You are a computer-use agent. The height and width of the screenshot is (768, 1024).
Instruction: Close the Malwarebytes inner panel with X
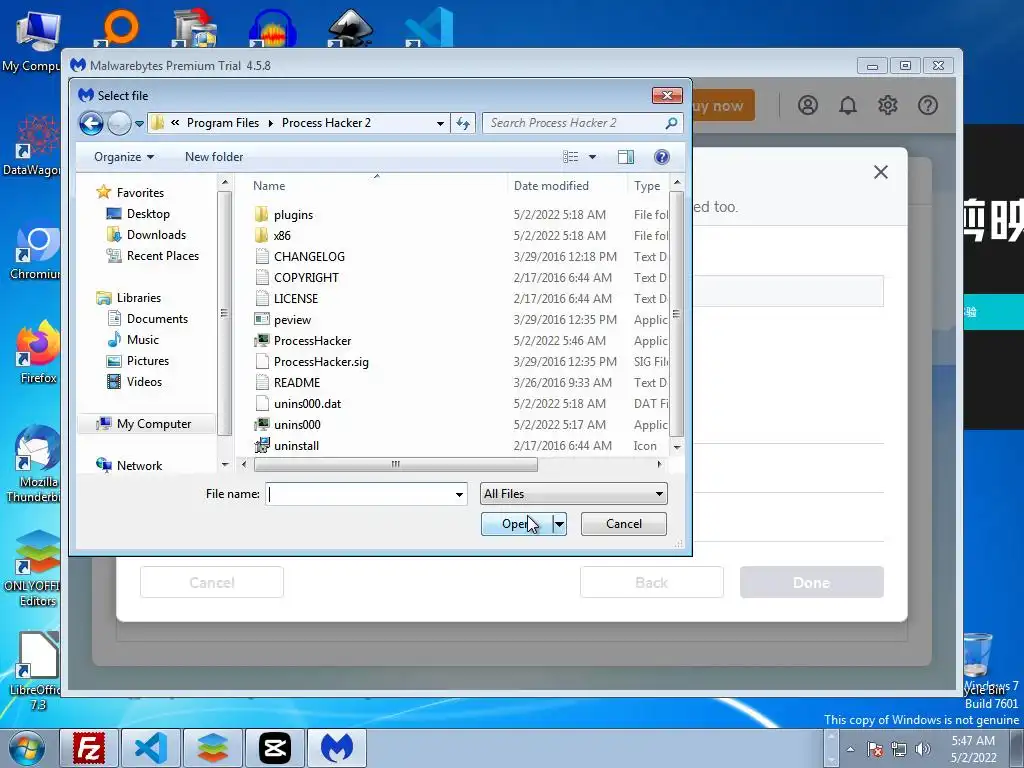[x=881, y=172]
